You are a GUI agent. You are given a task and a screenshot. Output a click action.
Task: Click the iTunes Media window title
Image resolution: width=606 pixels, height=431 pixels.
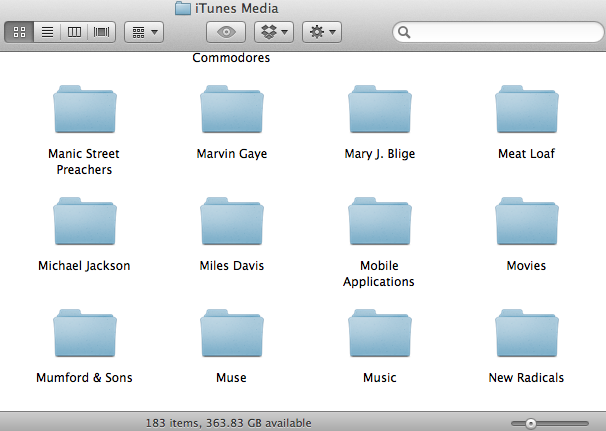pos(237,8)
